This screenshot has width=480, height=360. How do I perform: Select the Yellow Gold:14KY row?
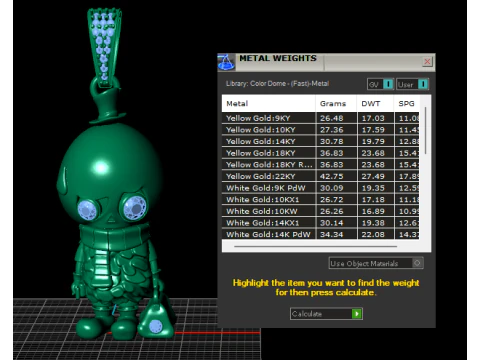coord(320,141)
